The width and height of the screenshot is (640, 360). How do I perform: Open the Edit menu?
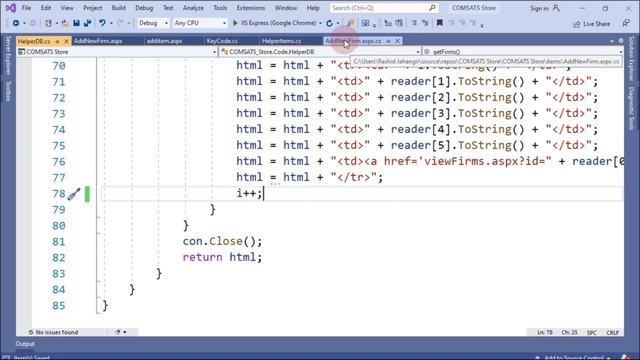(46, 8)
